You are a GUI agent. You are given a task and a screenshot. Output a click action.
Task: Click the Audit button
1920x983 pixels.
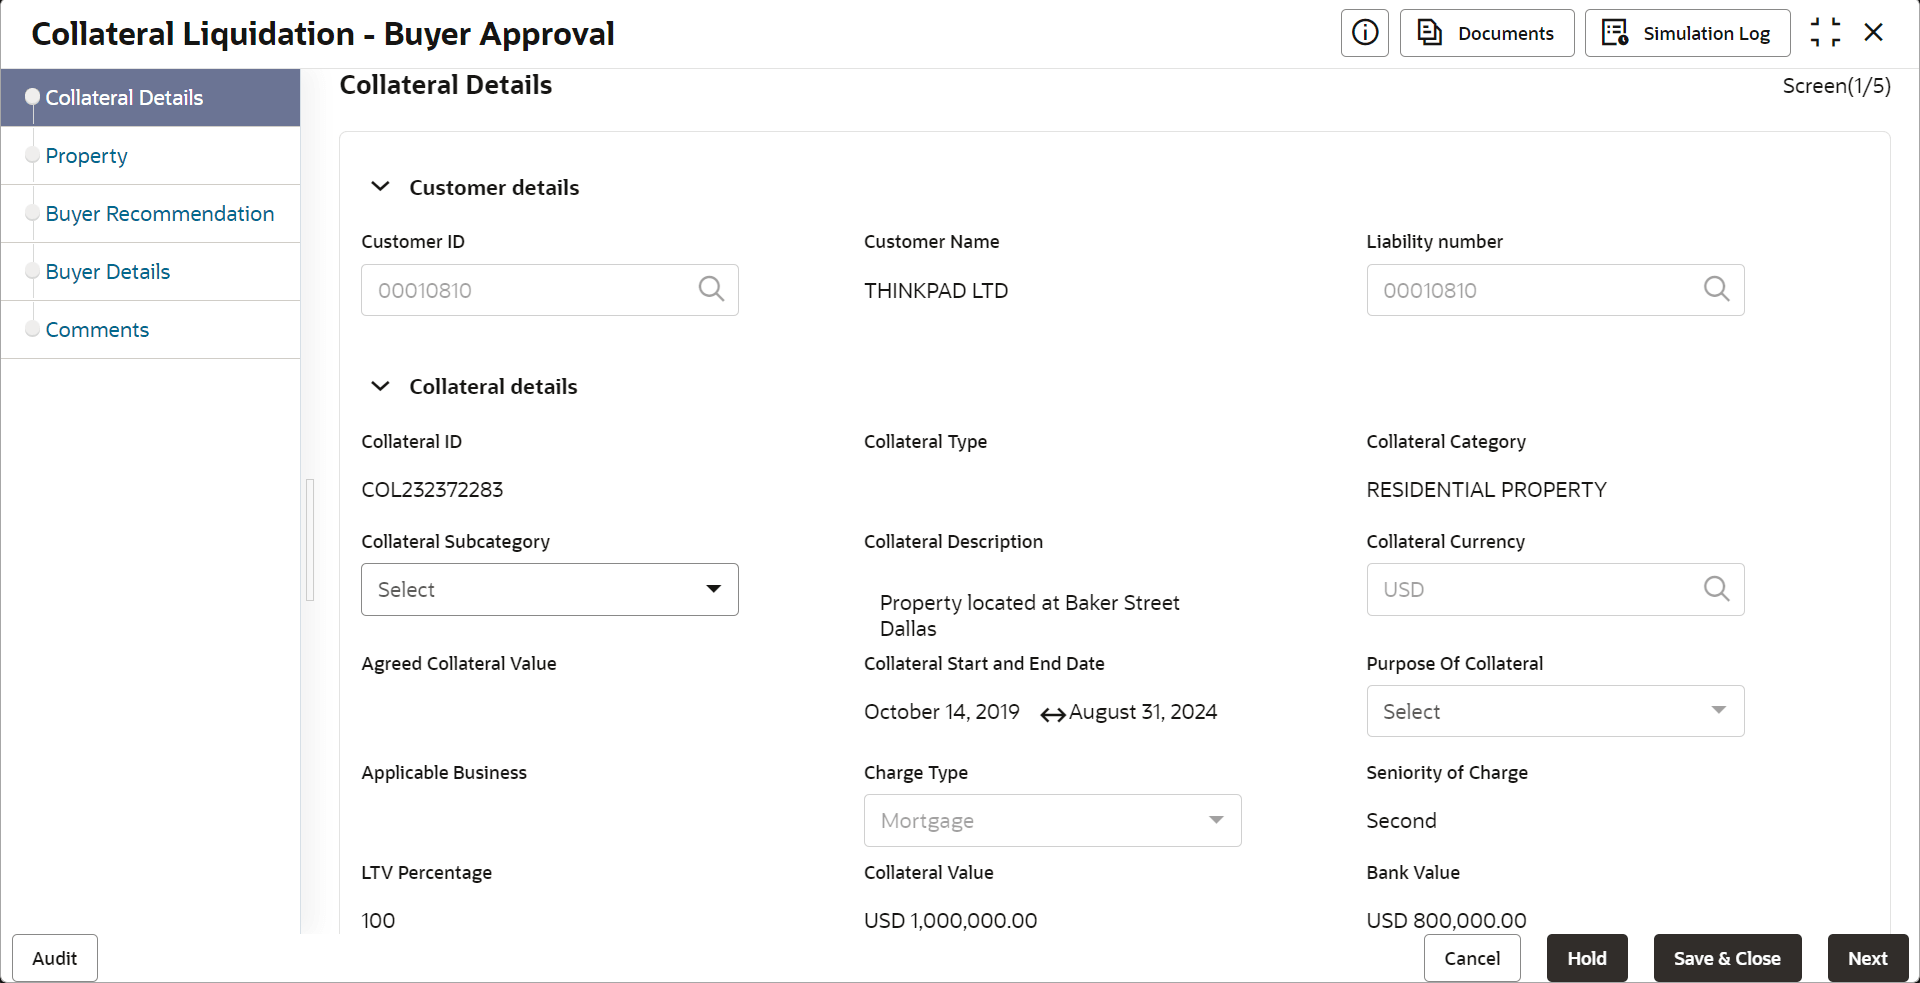55,958
